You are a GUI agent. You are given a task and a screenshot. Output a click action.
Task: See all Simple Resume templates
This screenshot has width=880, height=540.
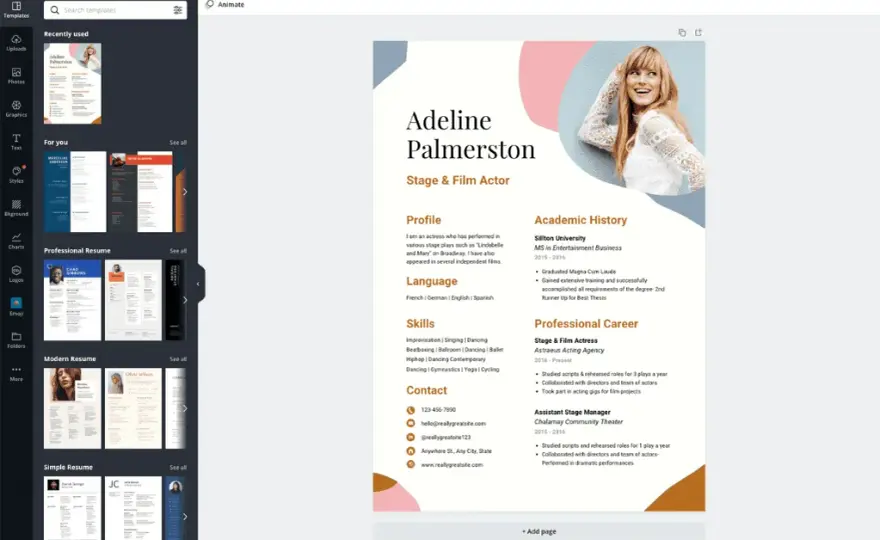coord(178,468)
